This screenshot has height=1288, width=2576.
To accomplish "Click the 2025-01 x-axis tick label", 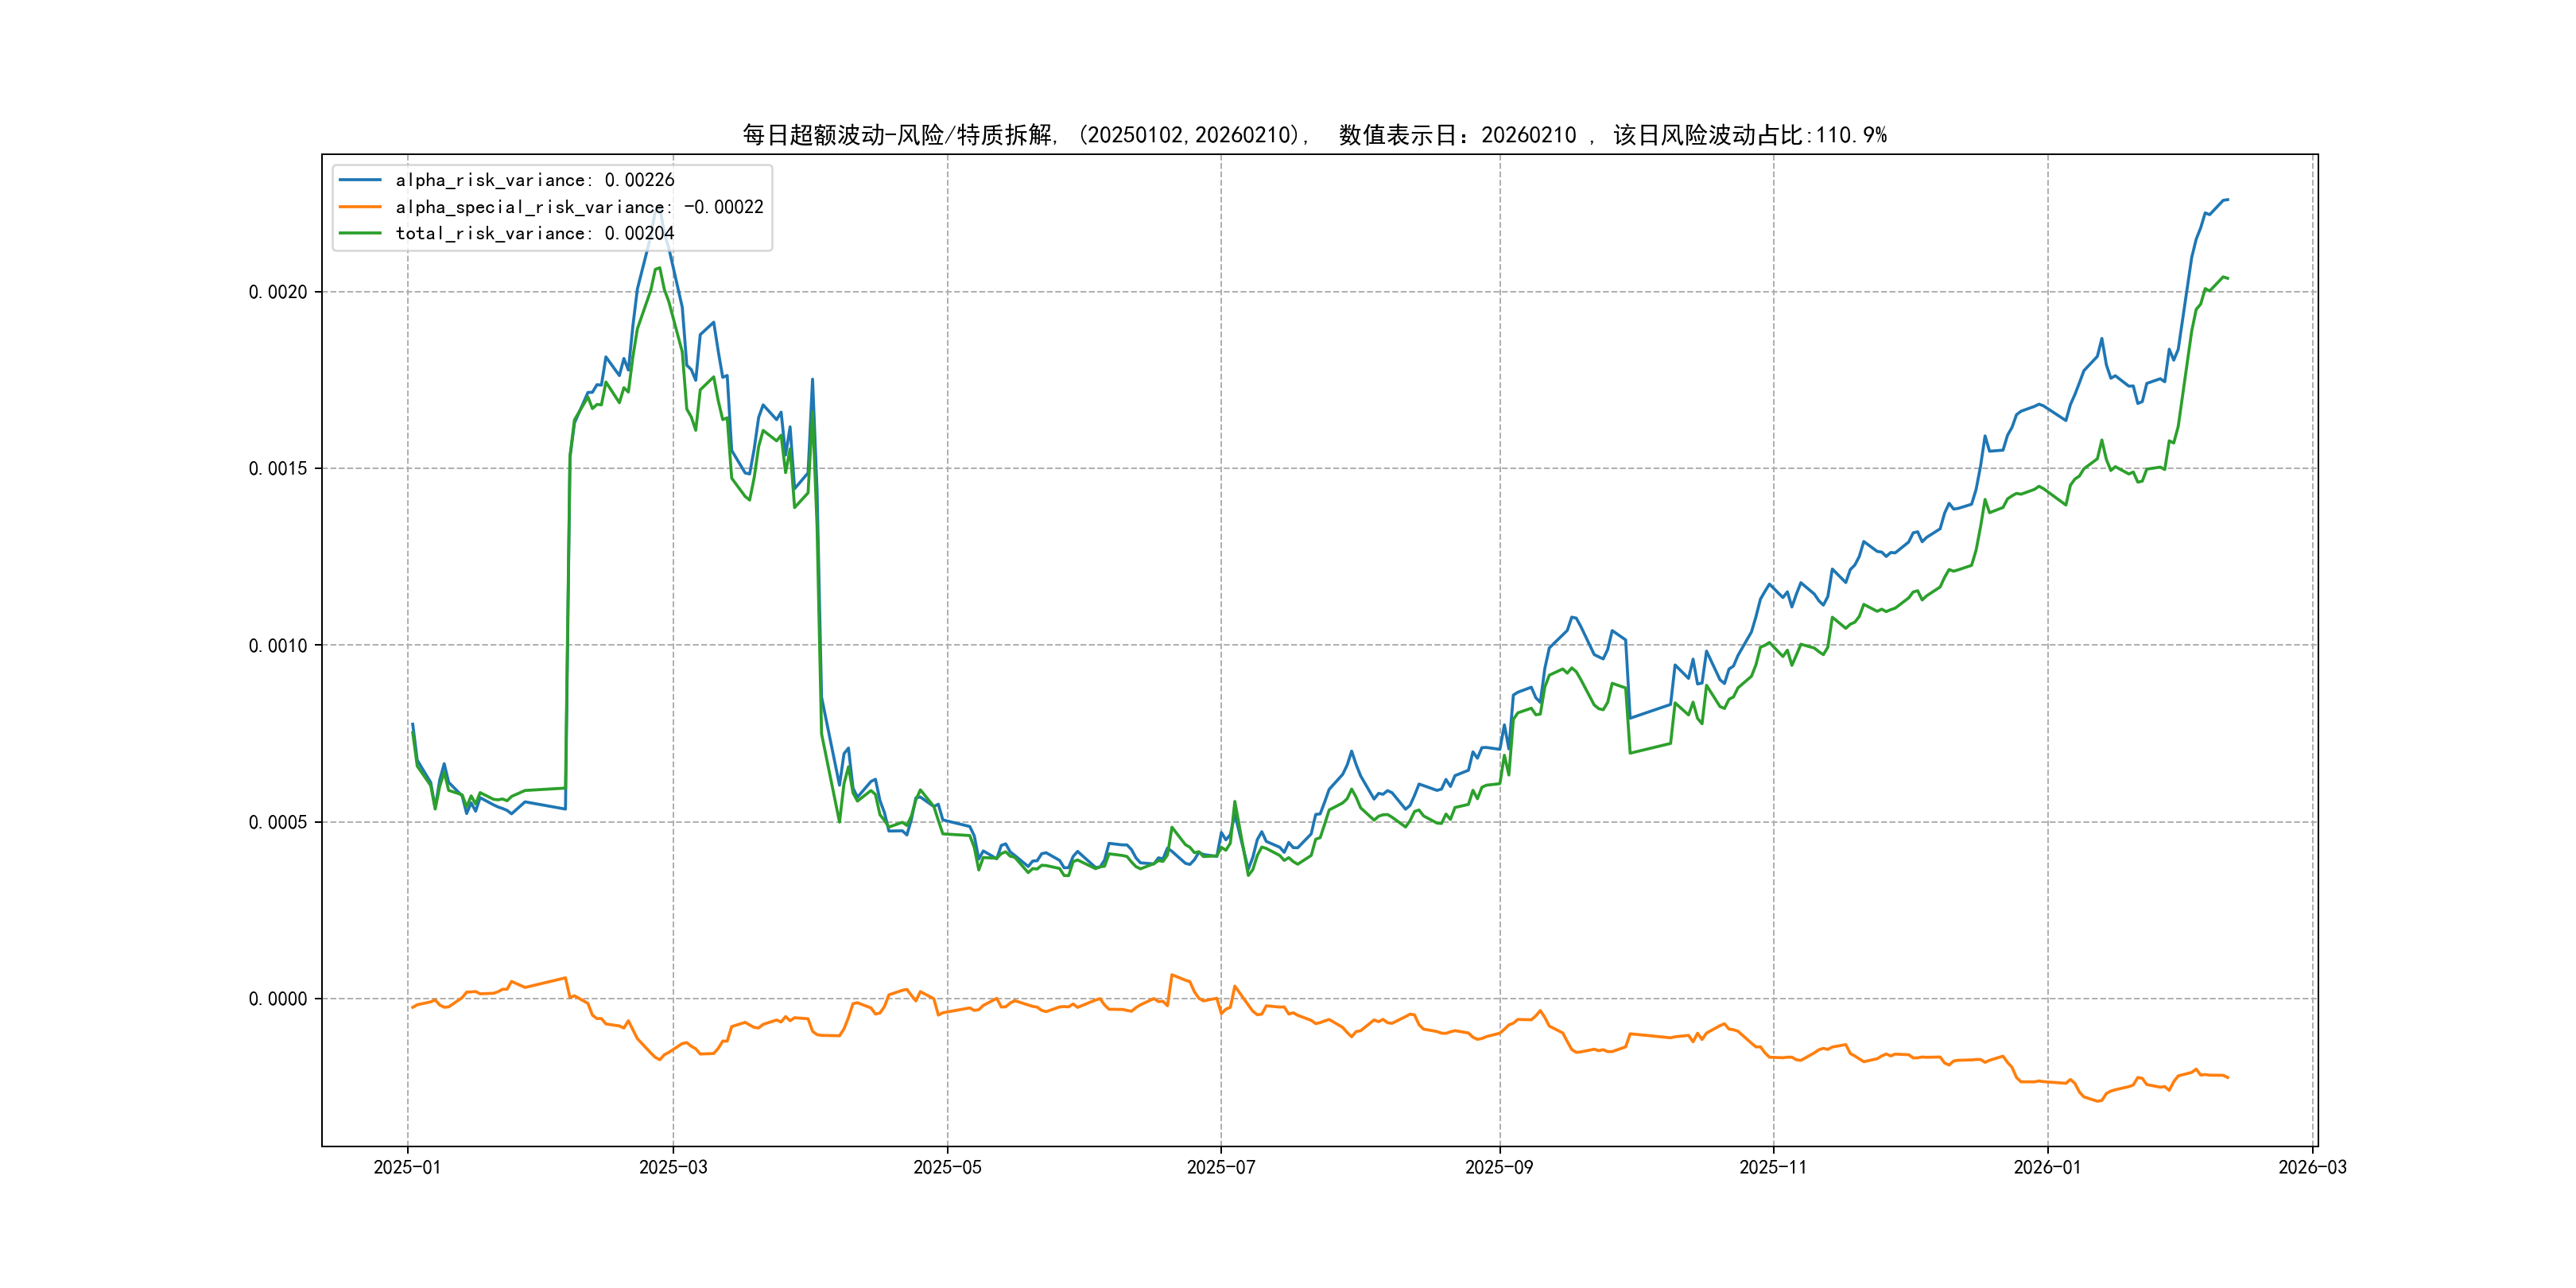I will 407,1167.
